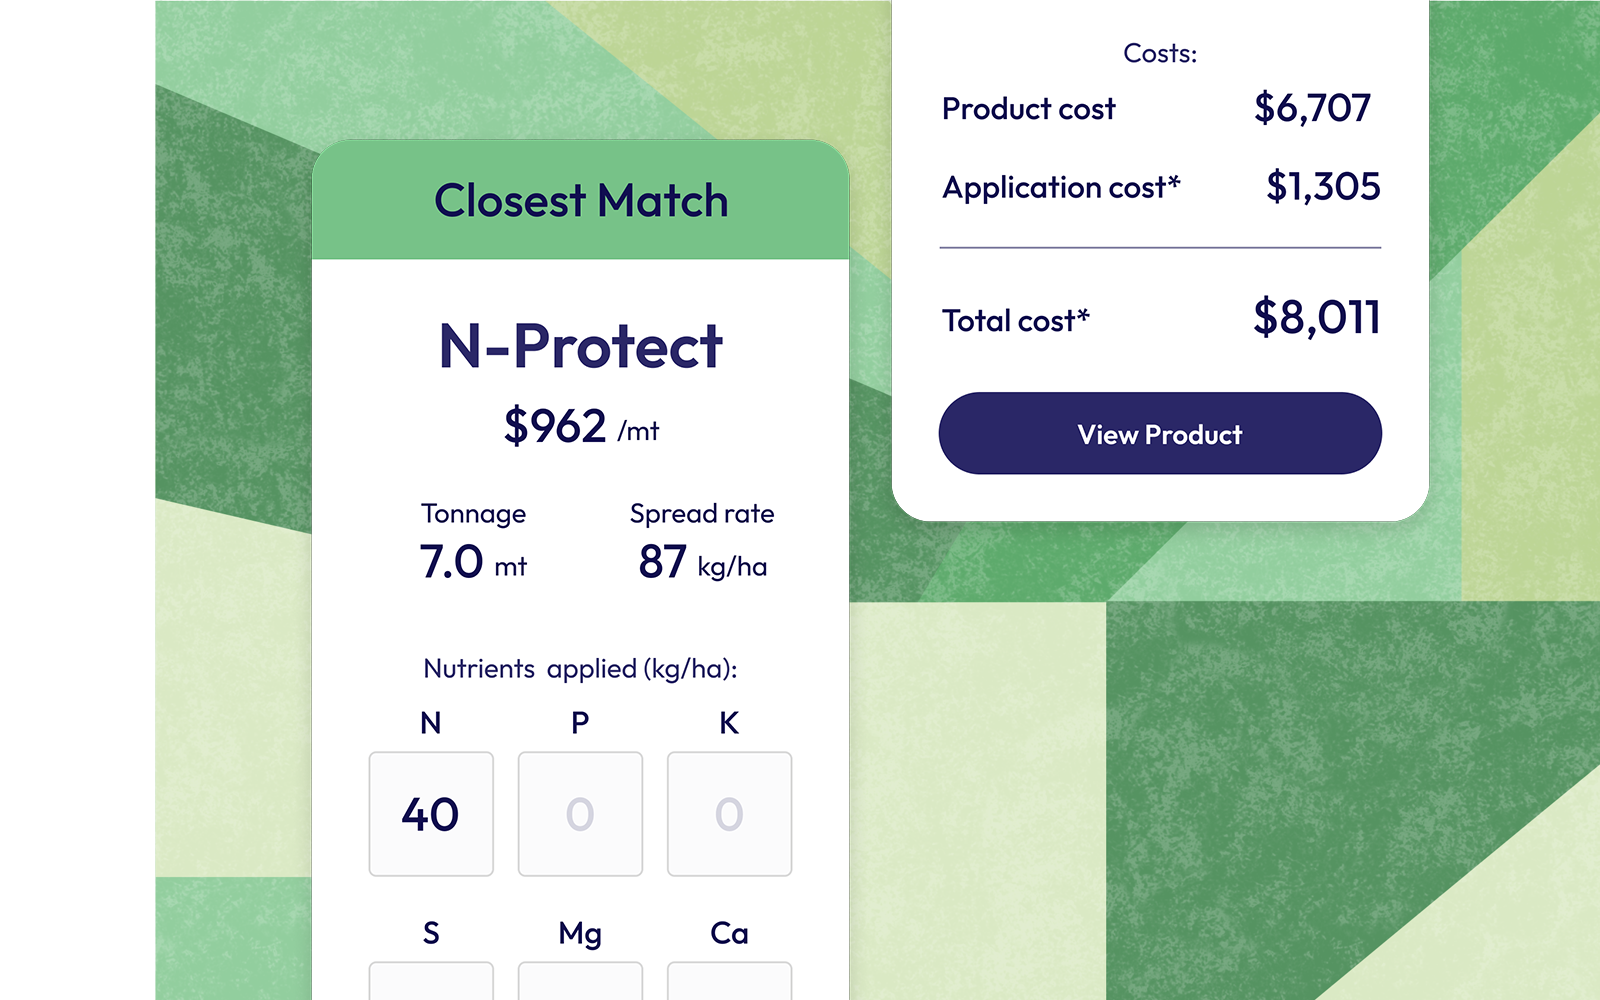Image resolution: width=1600 pixels, height=1000 pixels.
Task: Click the Product cost label
Action: [1028, 108]
